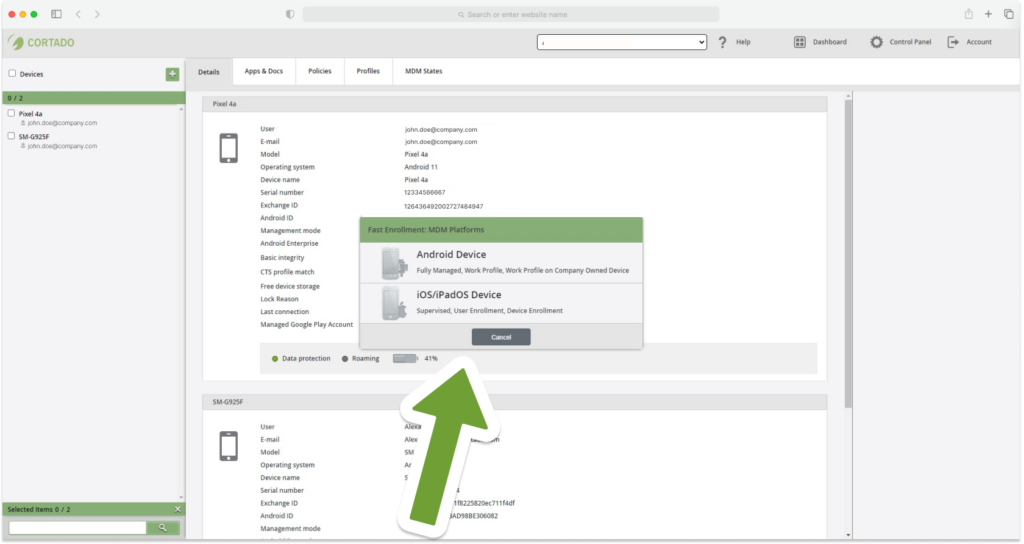1024x544 pixels.
Task: Click Cancel in Fast Enrollment dialog
Action: (x=501, y=337)
